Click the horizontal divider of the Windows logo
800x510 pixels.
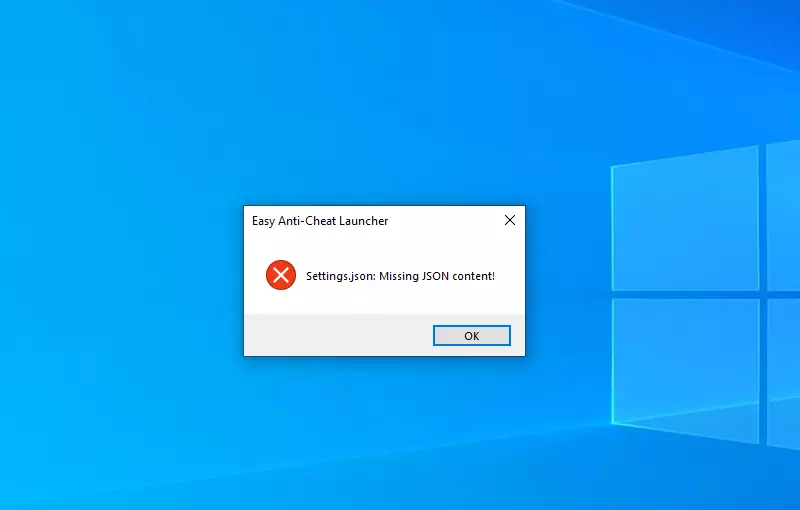[706, 295]
